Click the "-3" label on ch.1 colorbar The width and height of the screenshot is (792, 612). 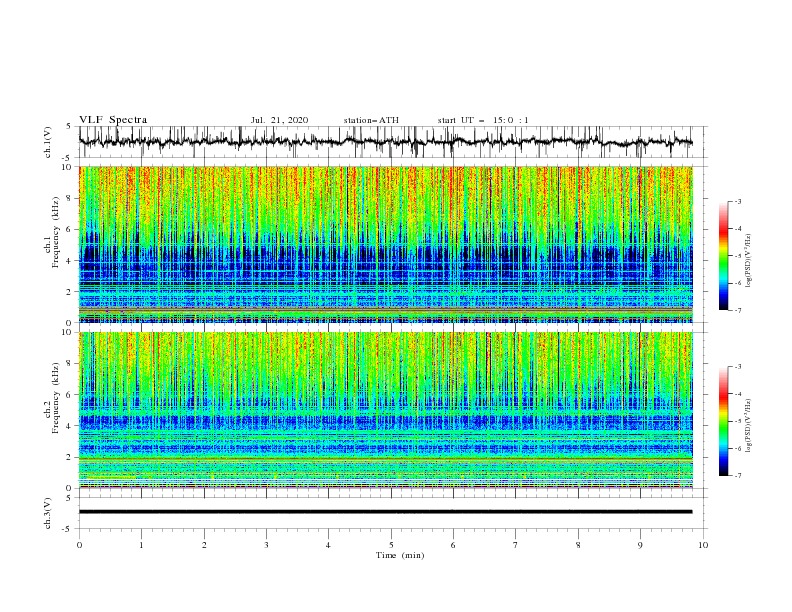point(737,201)
